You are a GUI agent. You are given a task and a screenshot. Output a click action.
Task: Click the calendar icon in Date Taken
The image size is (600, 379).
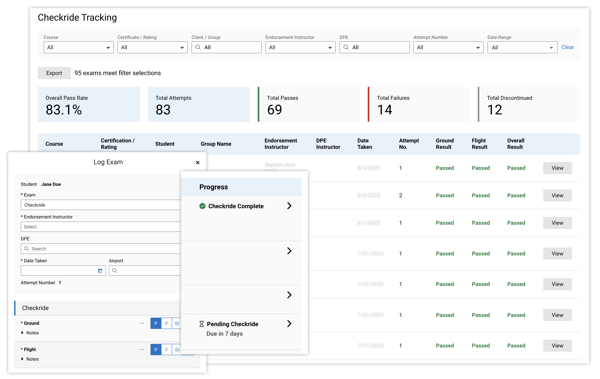click(x=100, y=271)
